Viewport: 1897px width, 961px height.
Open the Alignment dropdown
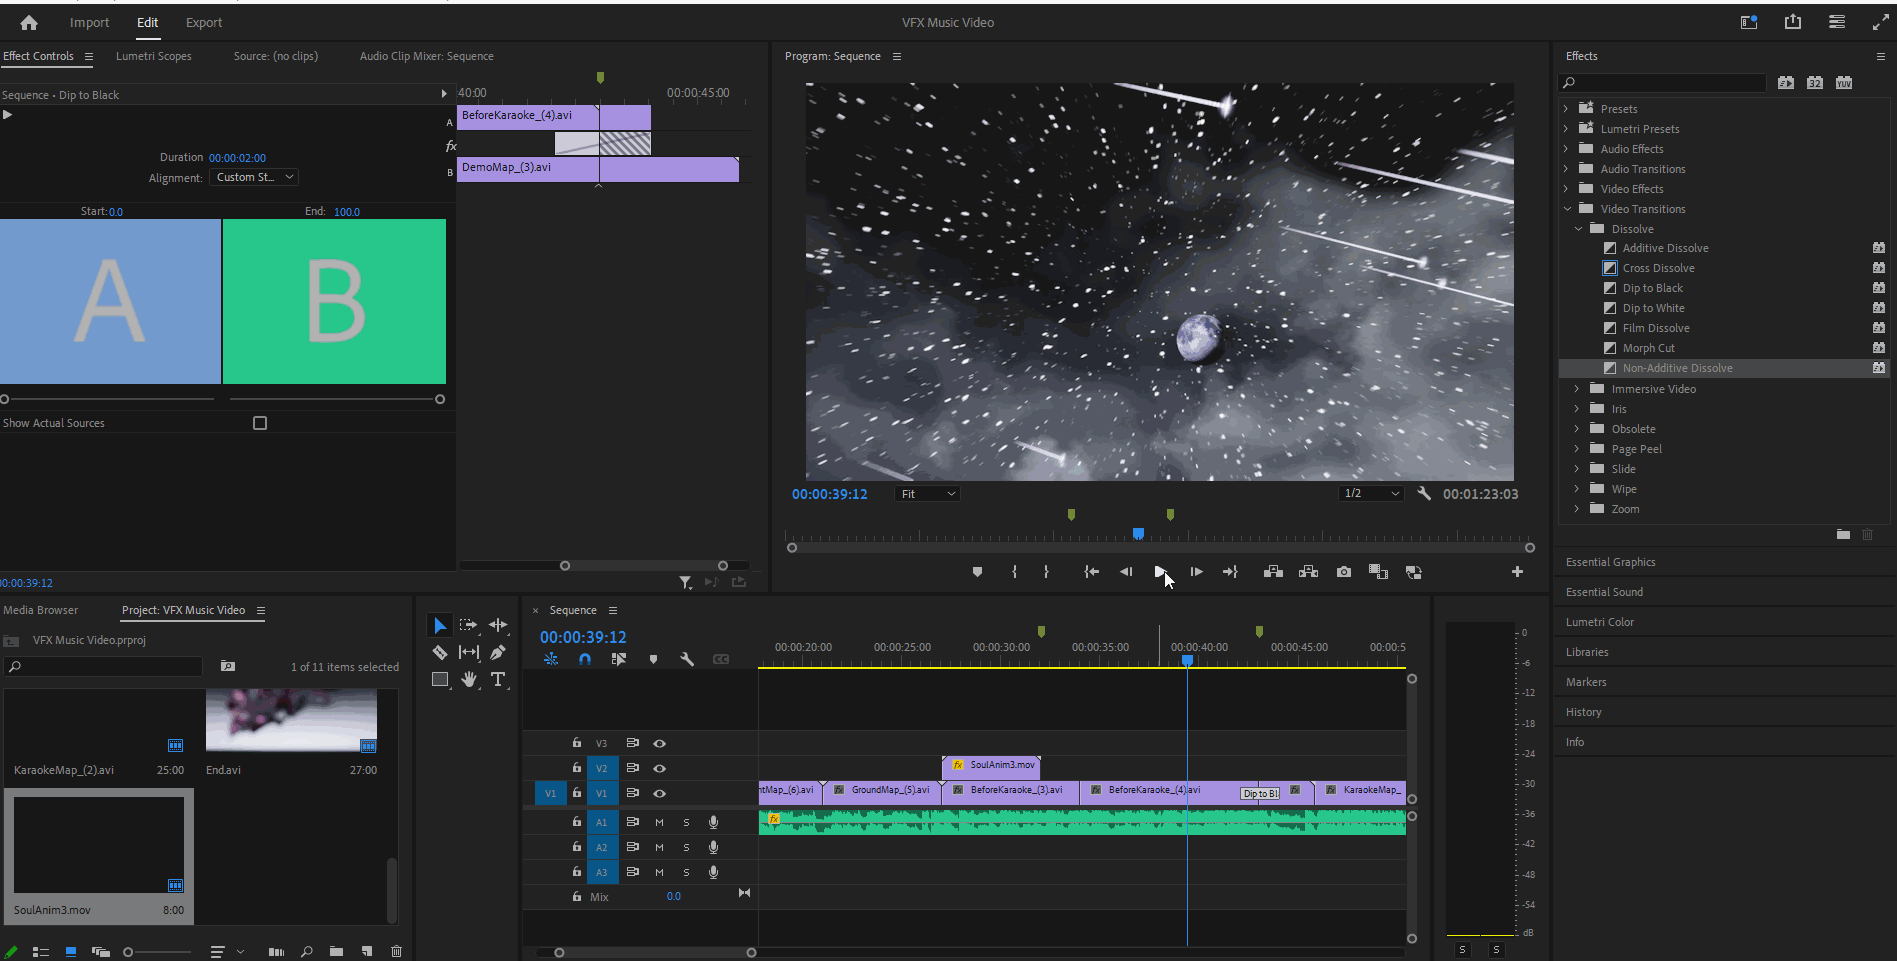pyautogui.click(x=254, y=177)
